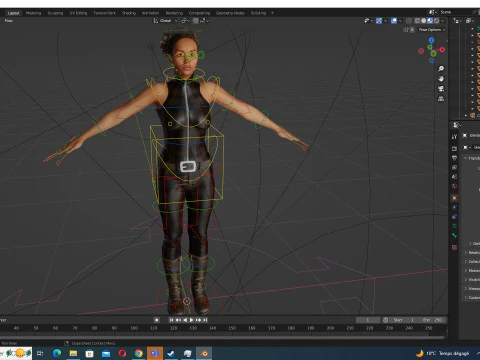Click the blue Z axis on navigation gizmo

coord(432,40)
